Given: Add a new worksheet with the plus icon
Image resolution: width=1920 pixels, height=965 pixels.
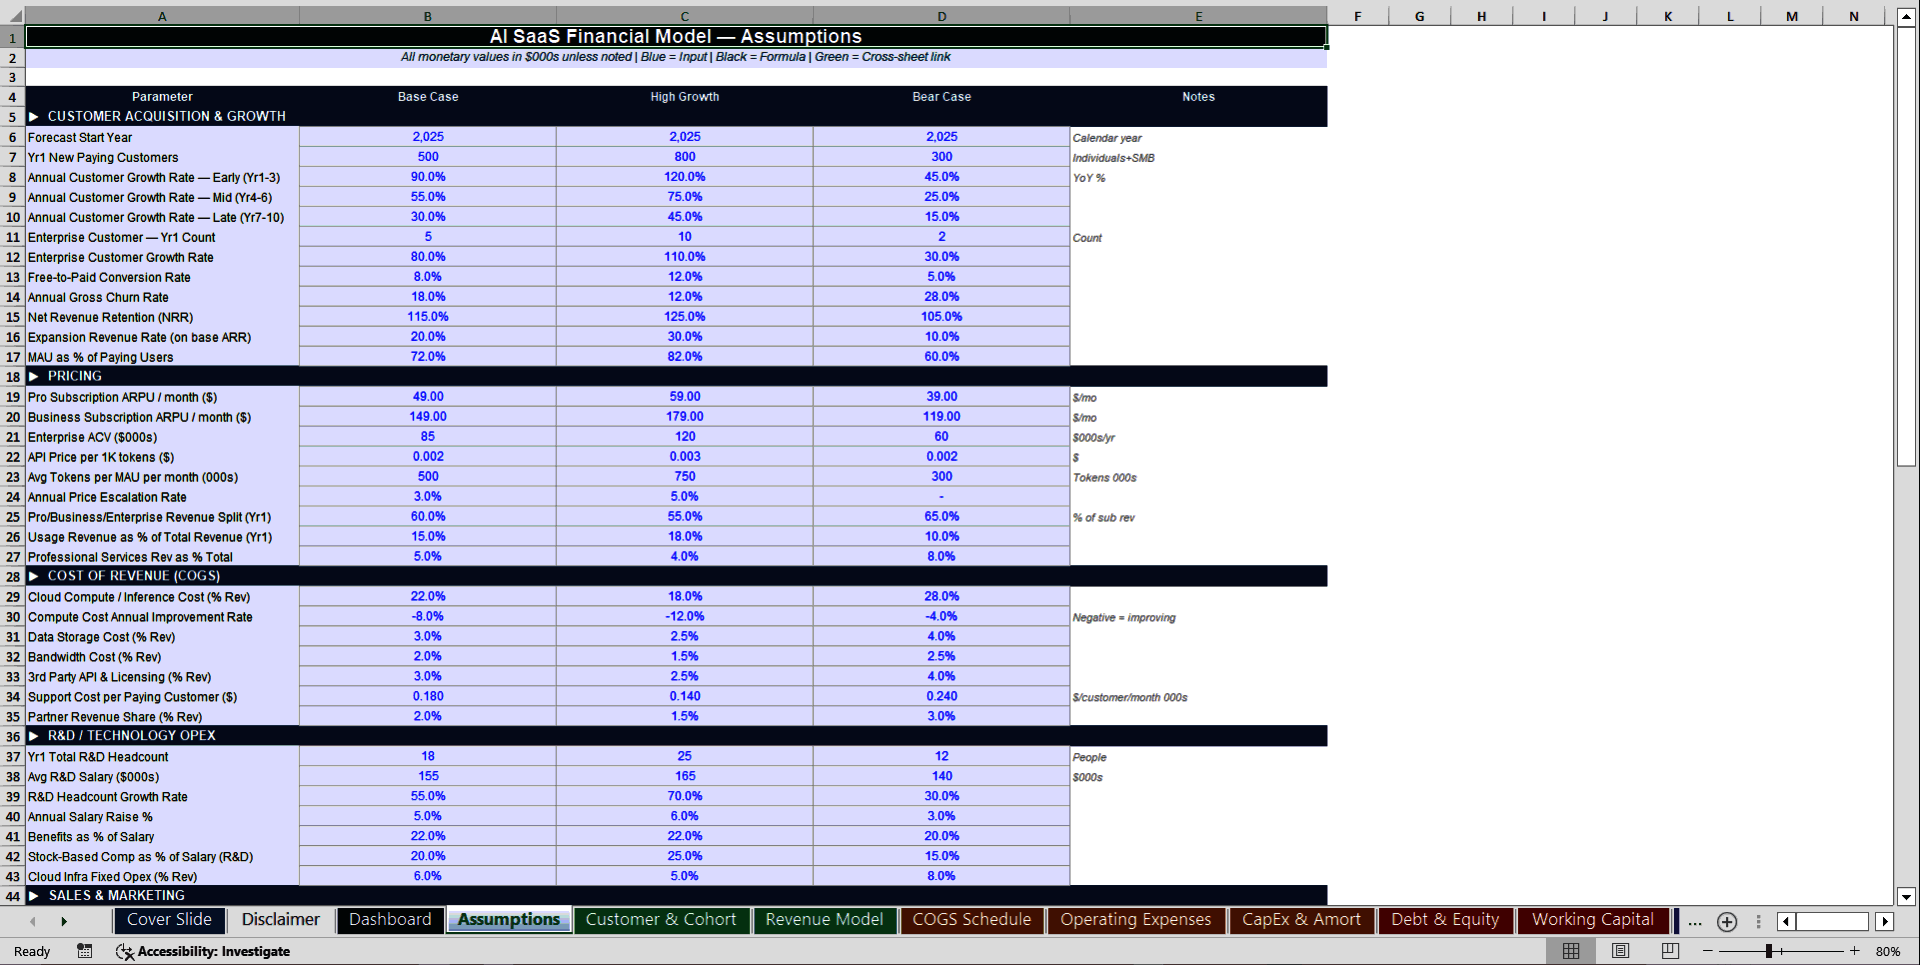Looking at the screenshot, I should click(x=1727, y=921).
